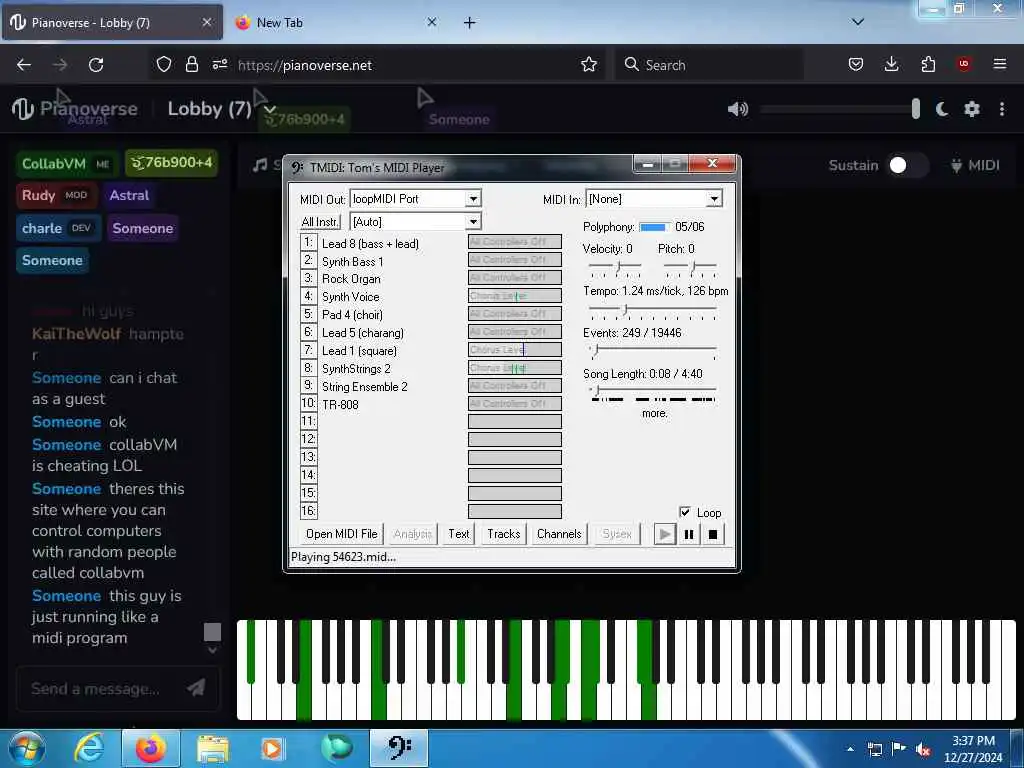Pause TMIDI playback

pyautogui.click(x=688, y=534)
